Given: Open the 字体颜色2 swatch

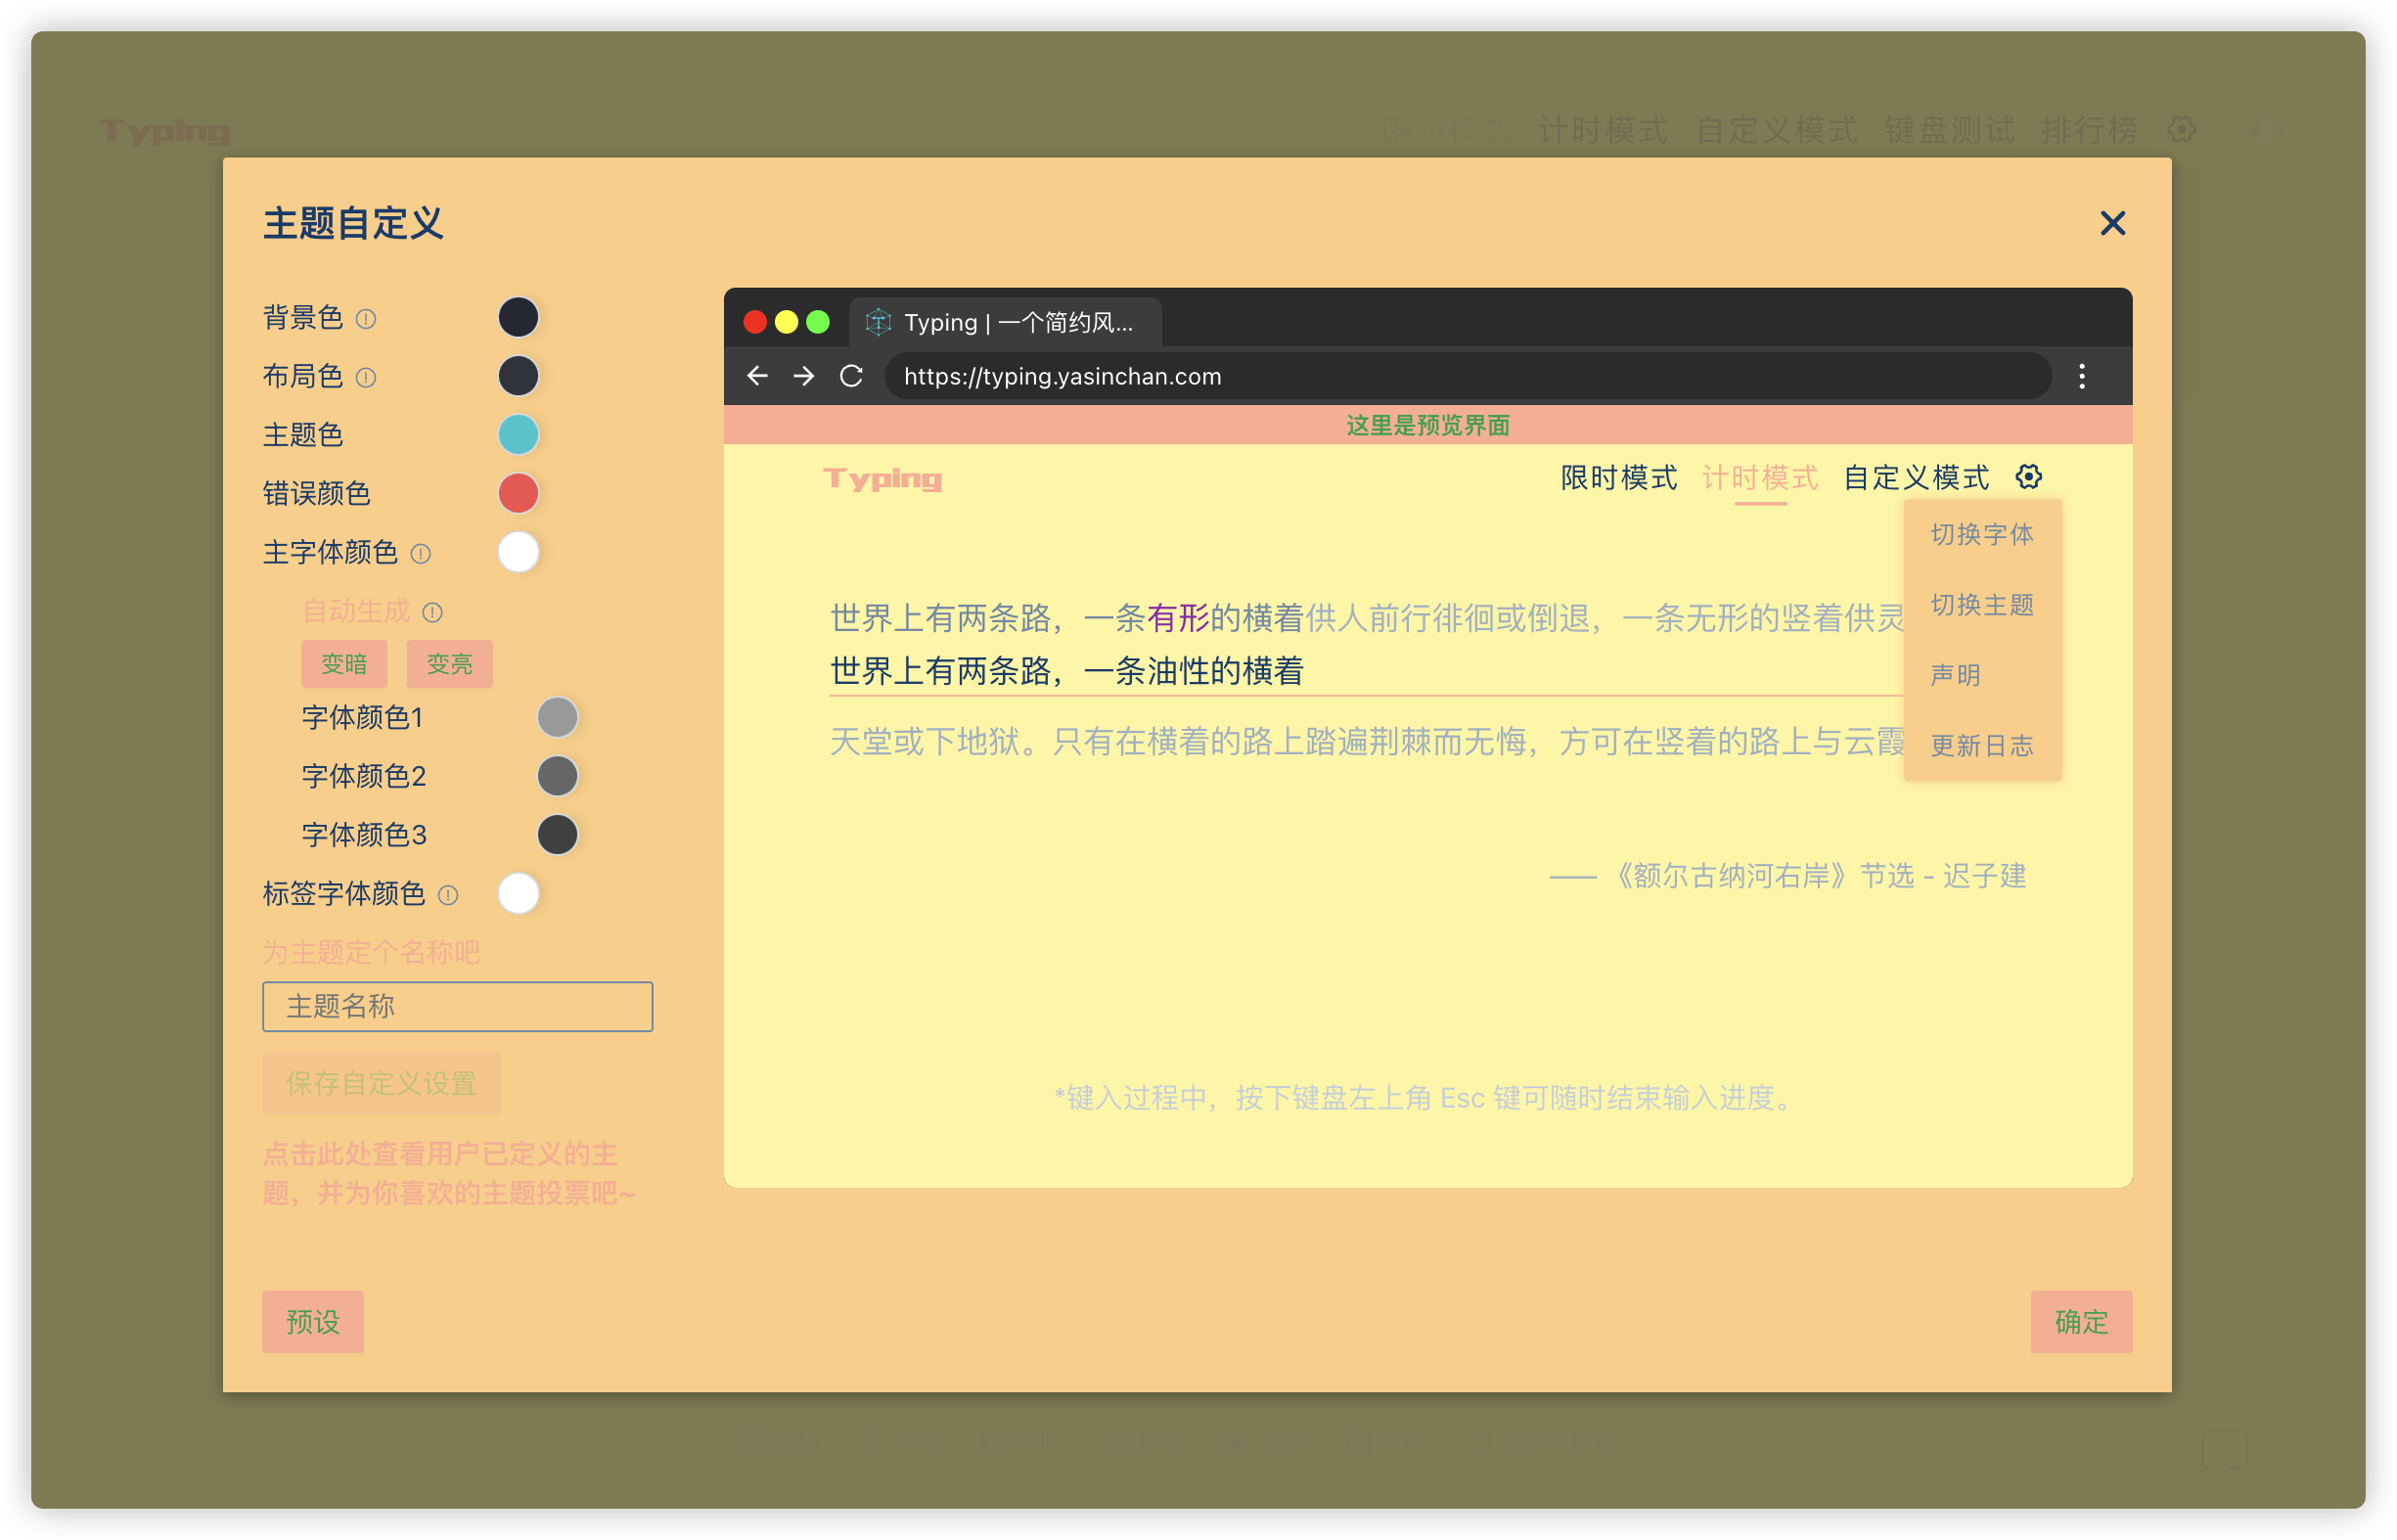Looking at the screenshot, I should pos(557,776).
